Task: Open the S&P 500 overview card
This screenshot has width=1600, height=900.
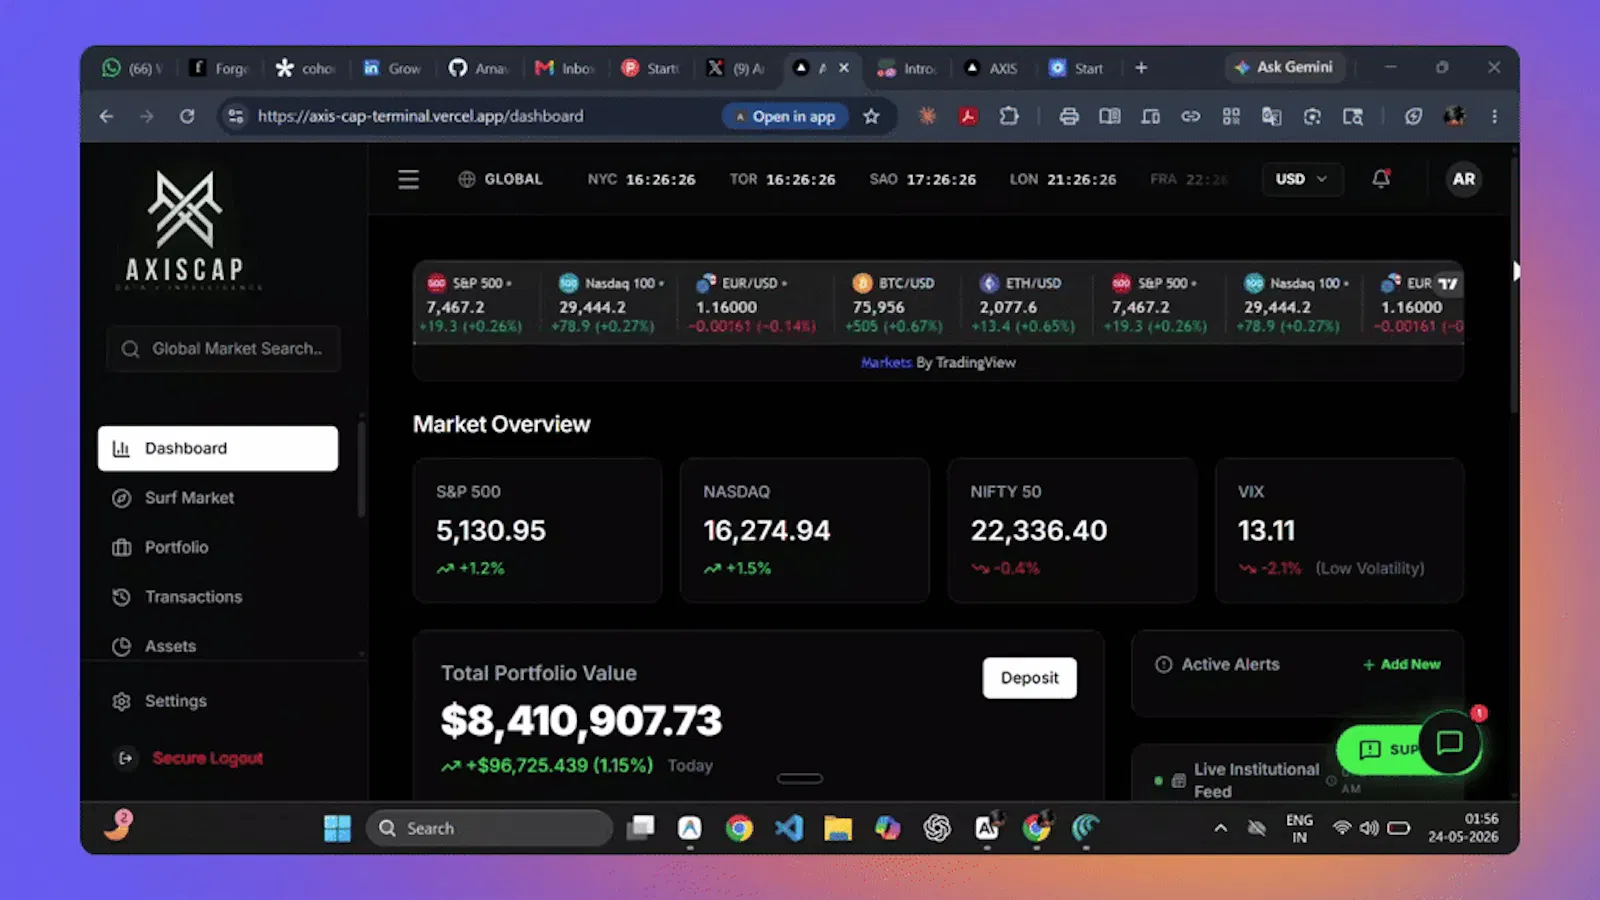Action: (537, 530)
